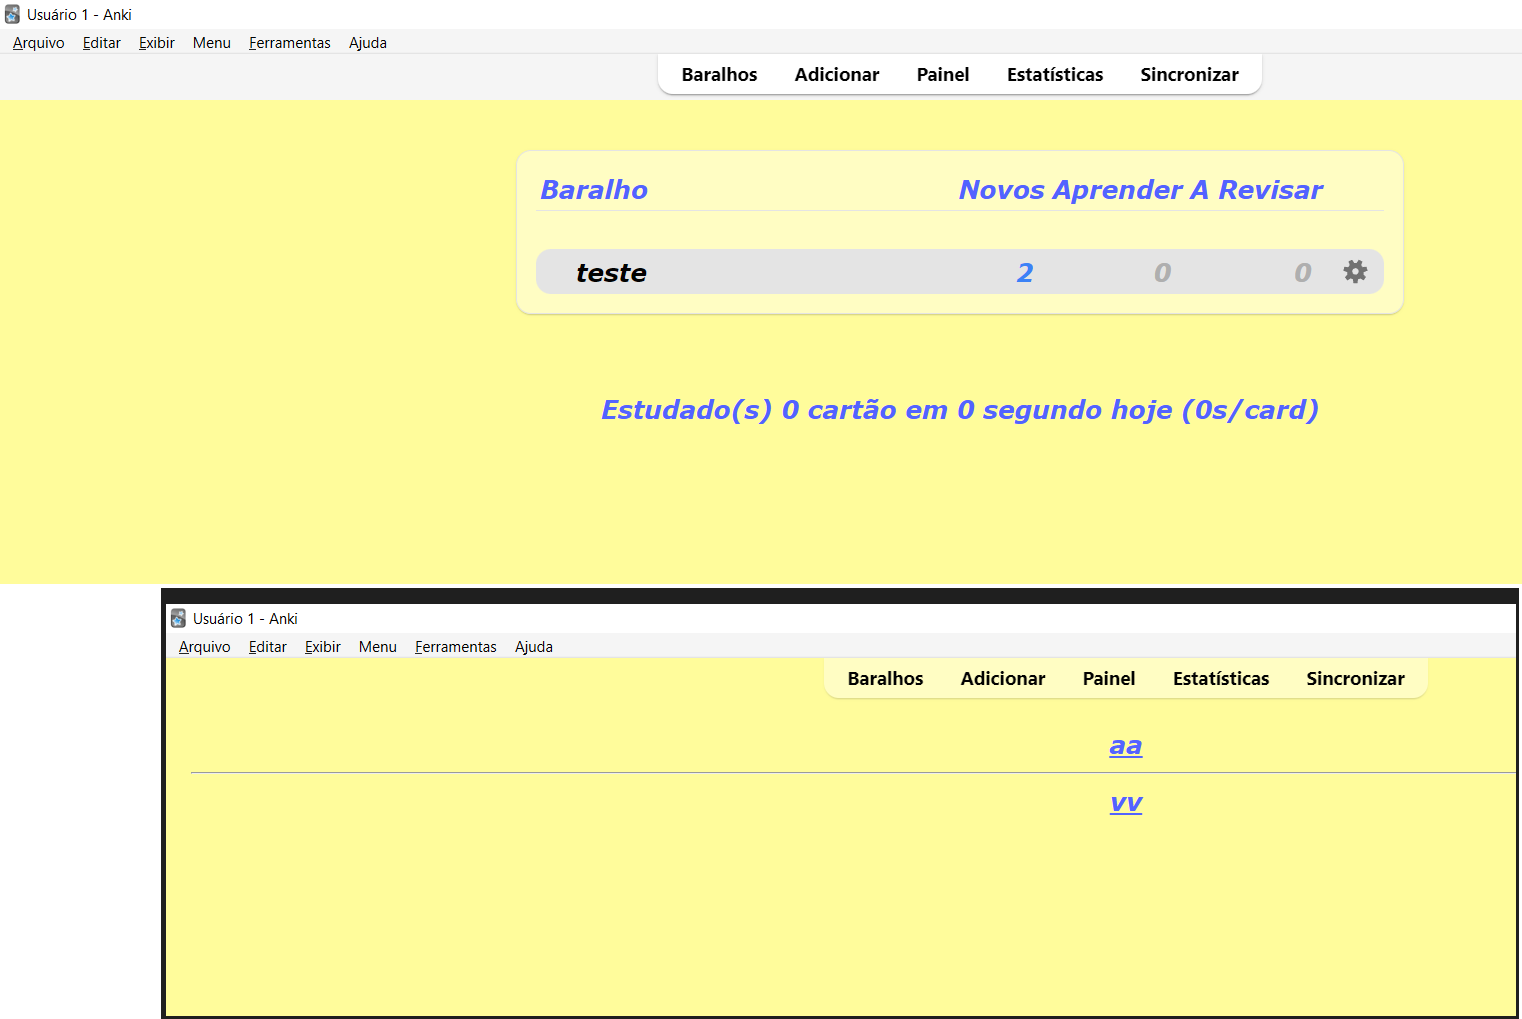Open the teste deck
Image resolution: width=1522 pixels, height=1019 pixels.
(x=611, y=273)
